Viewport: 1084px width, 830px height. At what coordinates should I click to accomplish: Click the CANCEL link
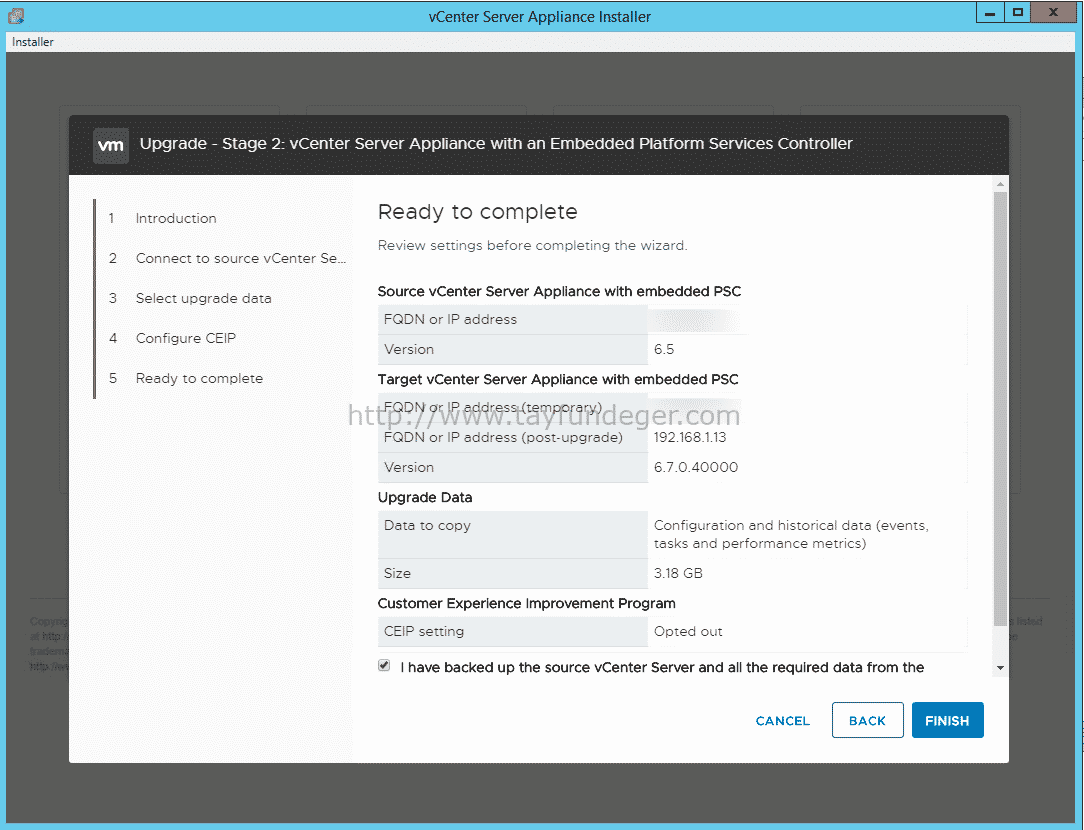tap(782, 721)
